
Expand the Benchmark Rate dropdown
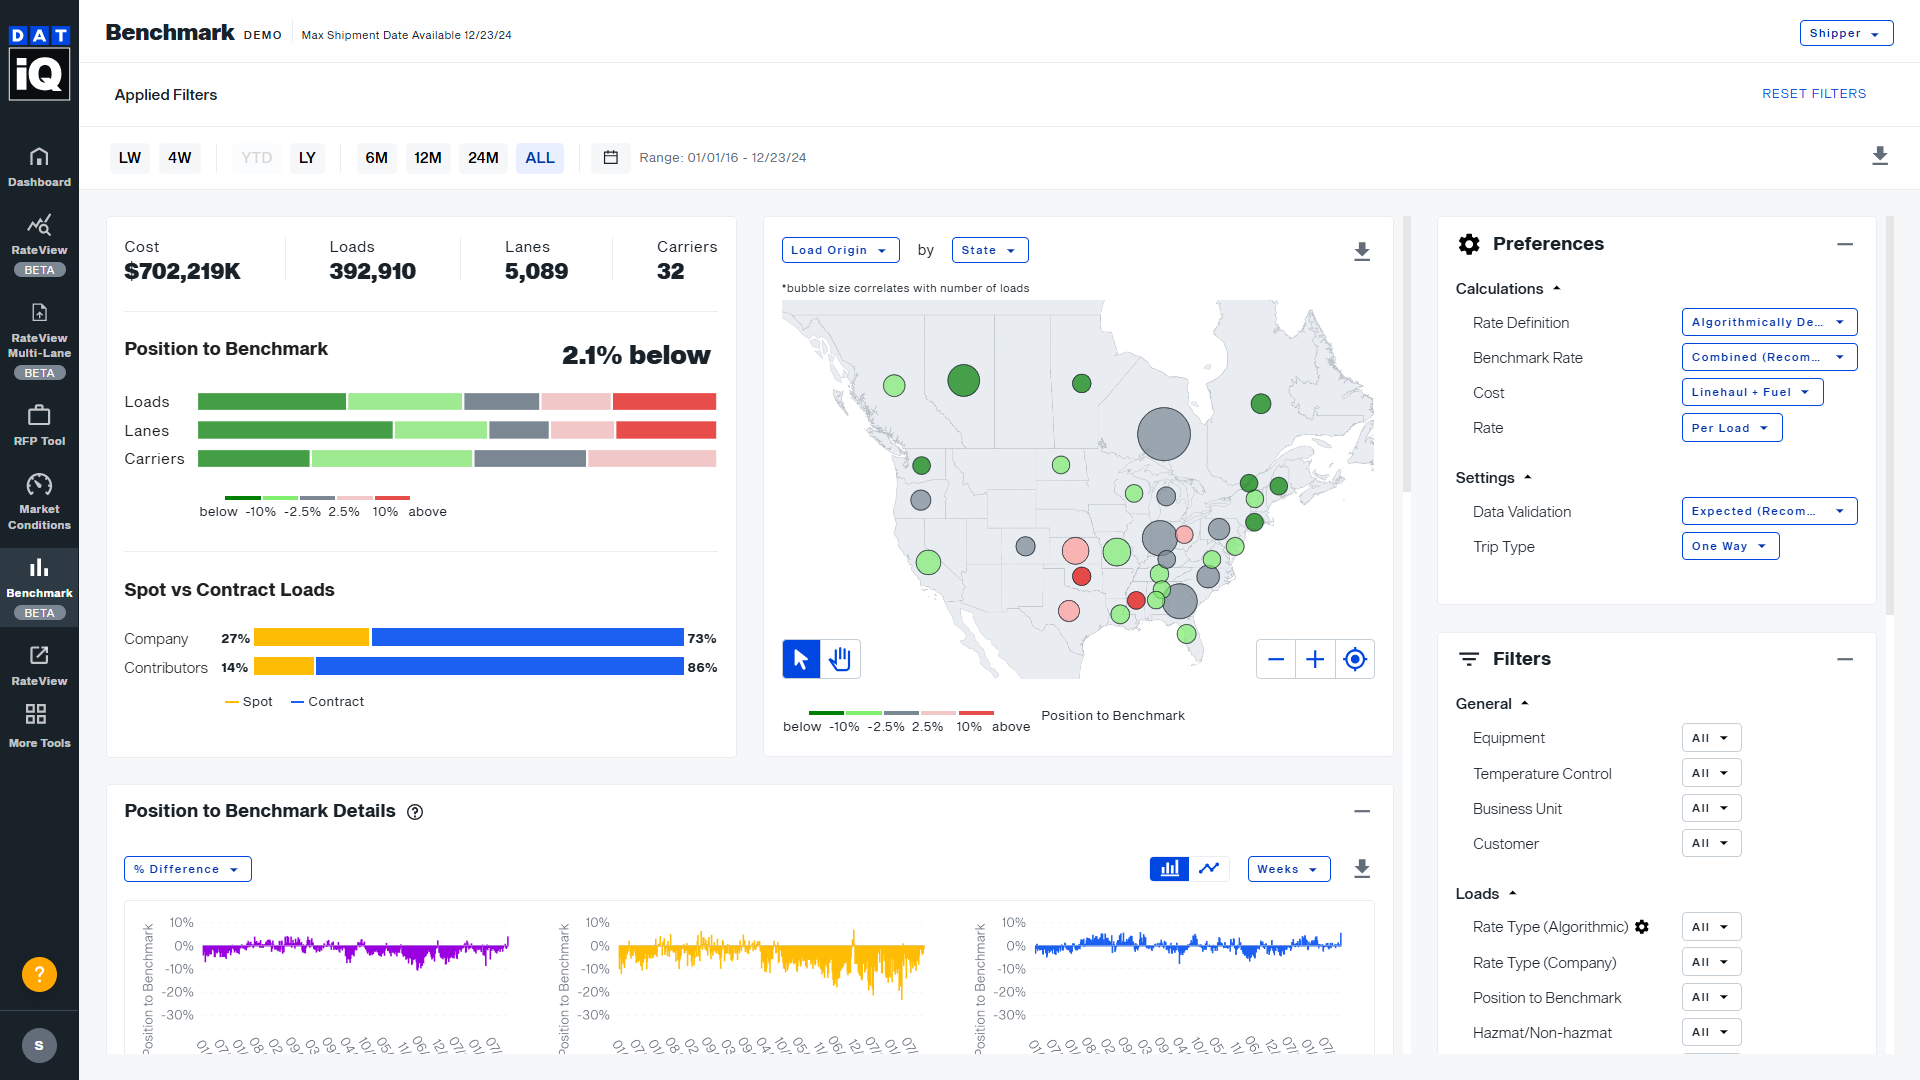pos(1768,357)
